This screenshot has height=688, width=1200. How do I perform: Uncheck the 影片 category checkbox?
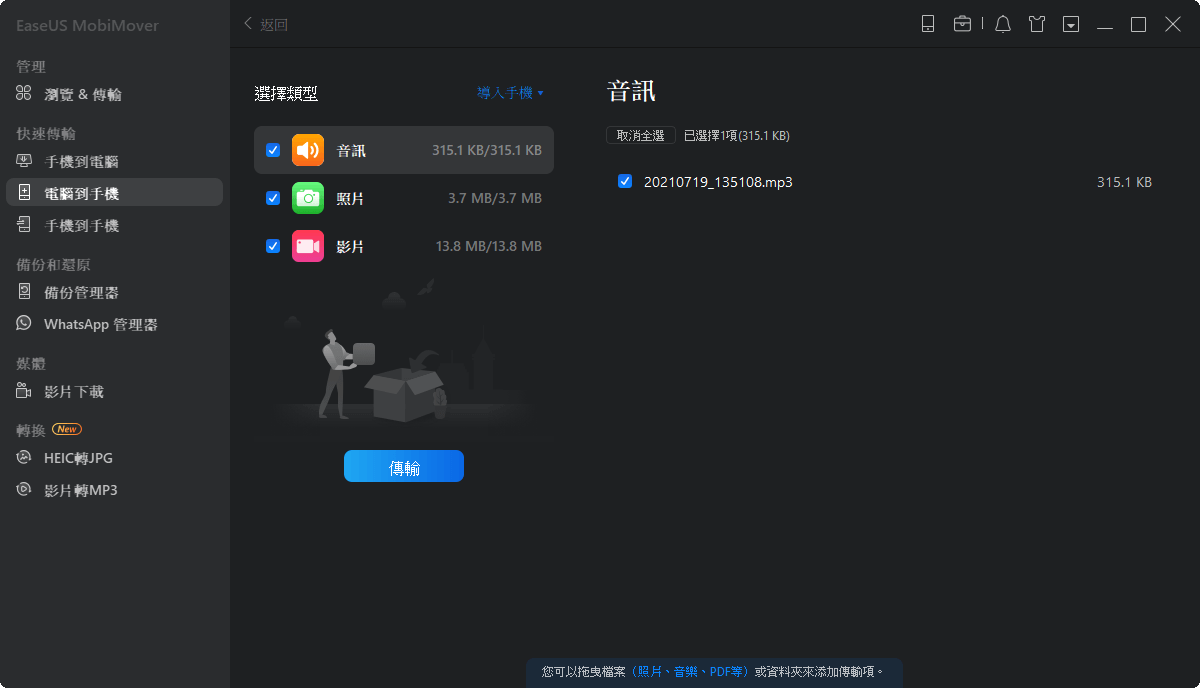273,247
